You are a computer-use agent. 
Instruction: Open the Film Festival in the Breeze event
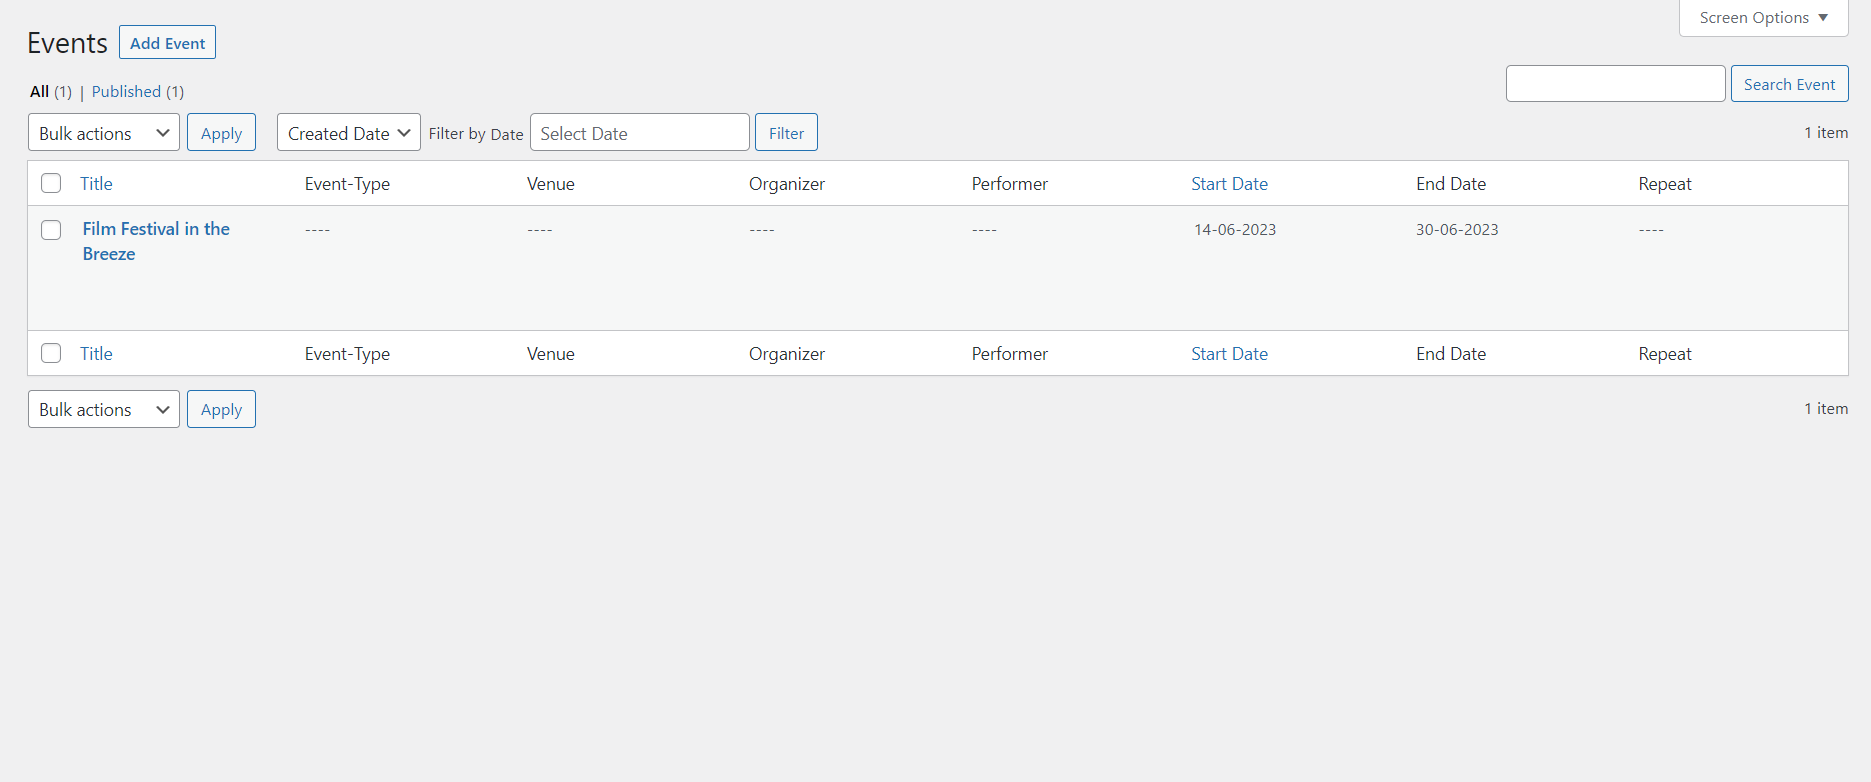click(156, 229)
